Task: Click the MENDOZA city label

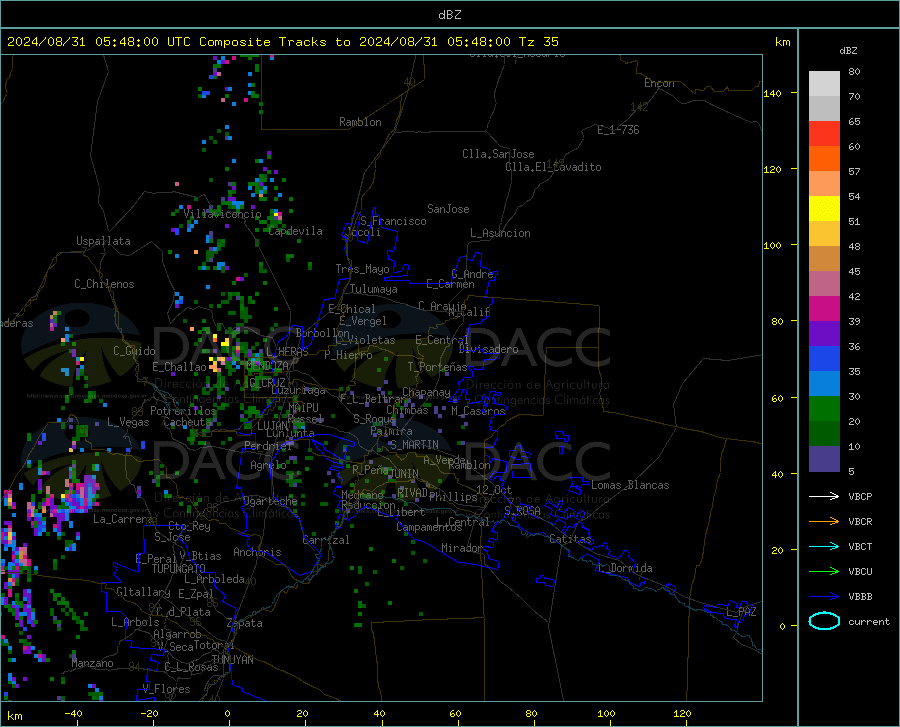Action: [x=267, y=366]
